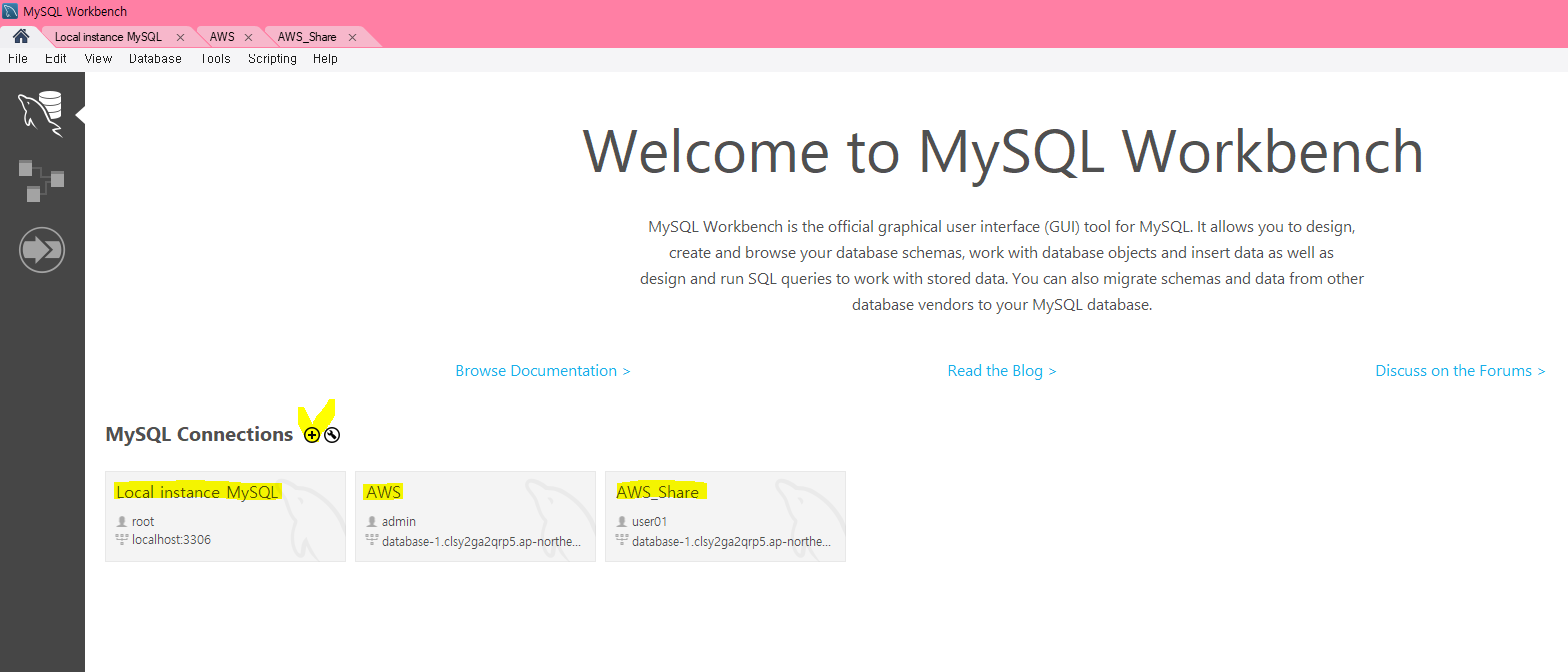Viewport: 1568px width, 672px height.
Task: Click the Welcome to MySQL Workbench heading
Action: coord(1003,152)
